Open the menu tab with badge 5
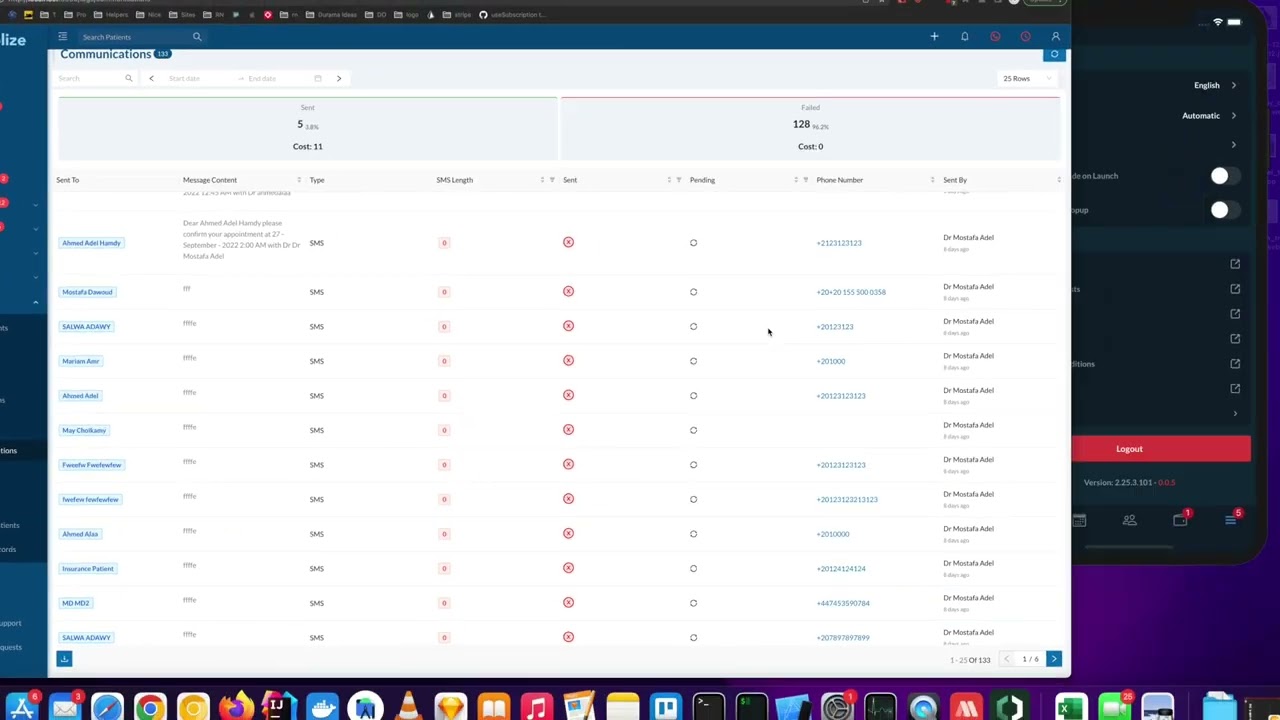1280x720 pixels. point(1231,520)
